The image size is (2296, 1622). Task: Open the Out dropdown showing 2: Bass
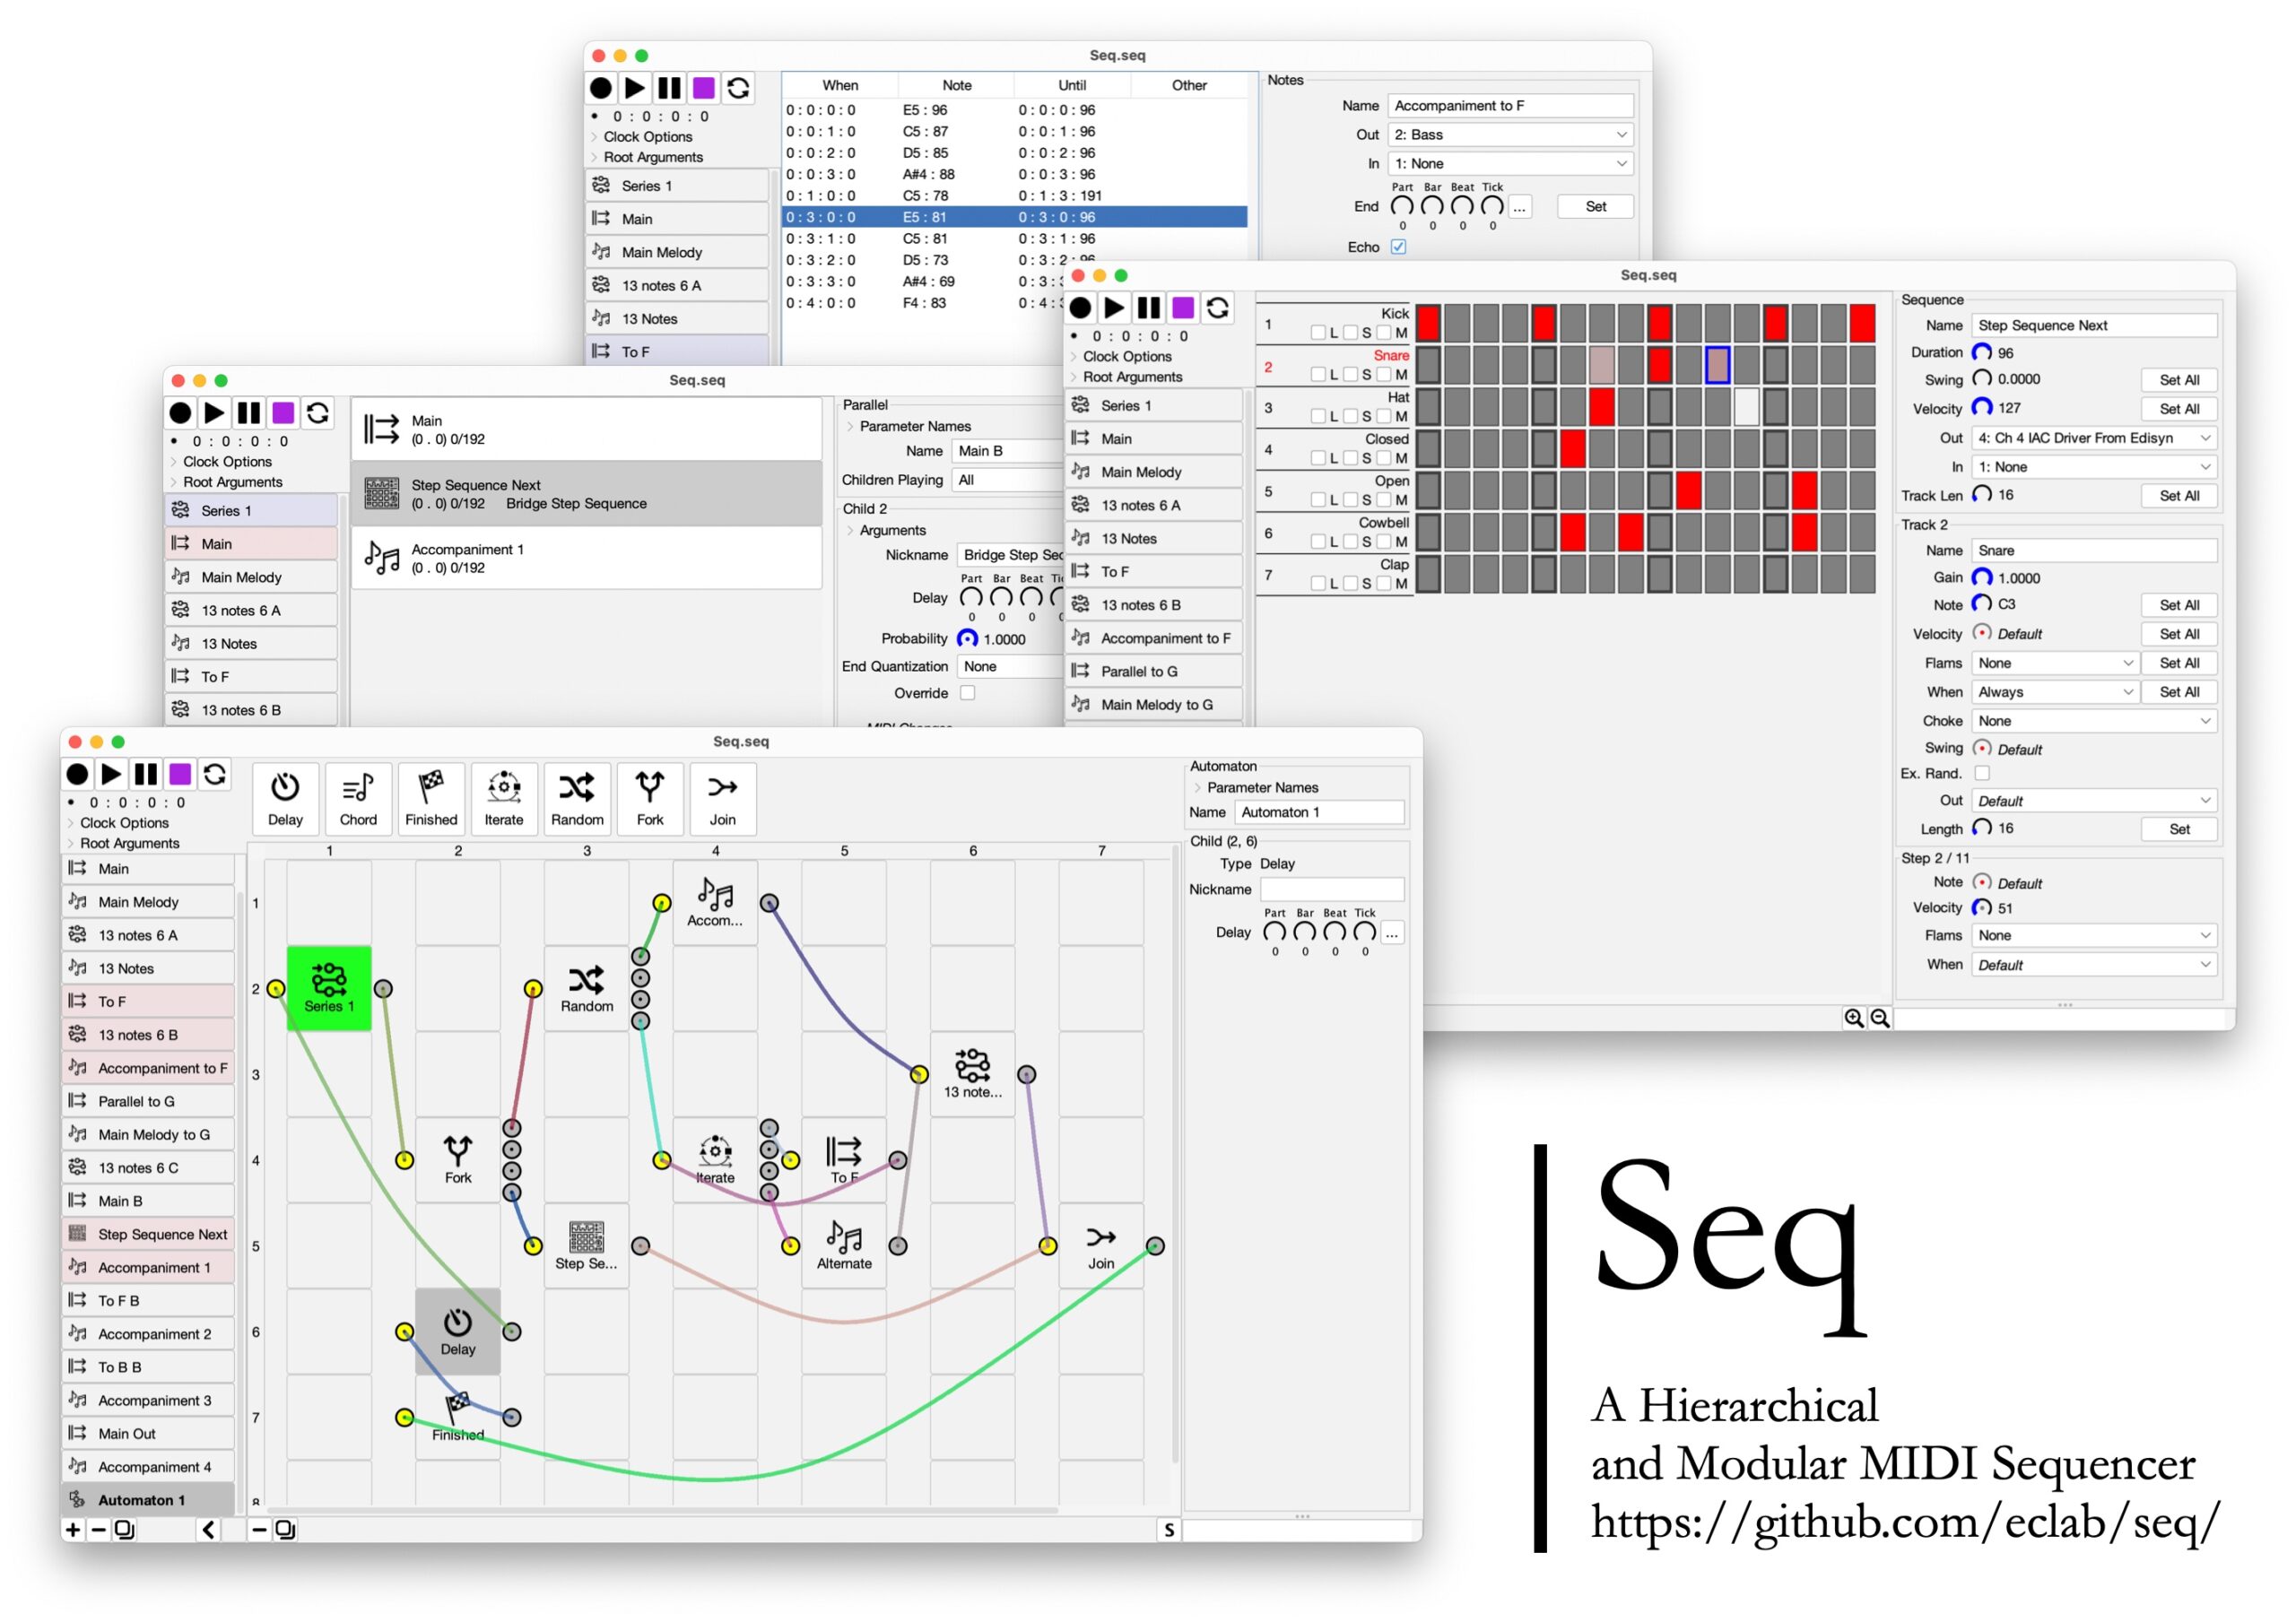click(1510, 135)
